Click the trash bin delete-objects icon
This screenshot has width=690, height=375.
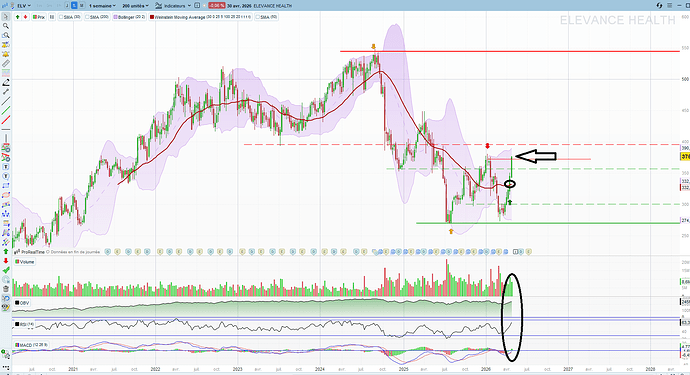click(x=6, y=289)
